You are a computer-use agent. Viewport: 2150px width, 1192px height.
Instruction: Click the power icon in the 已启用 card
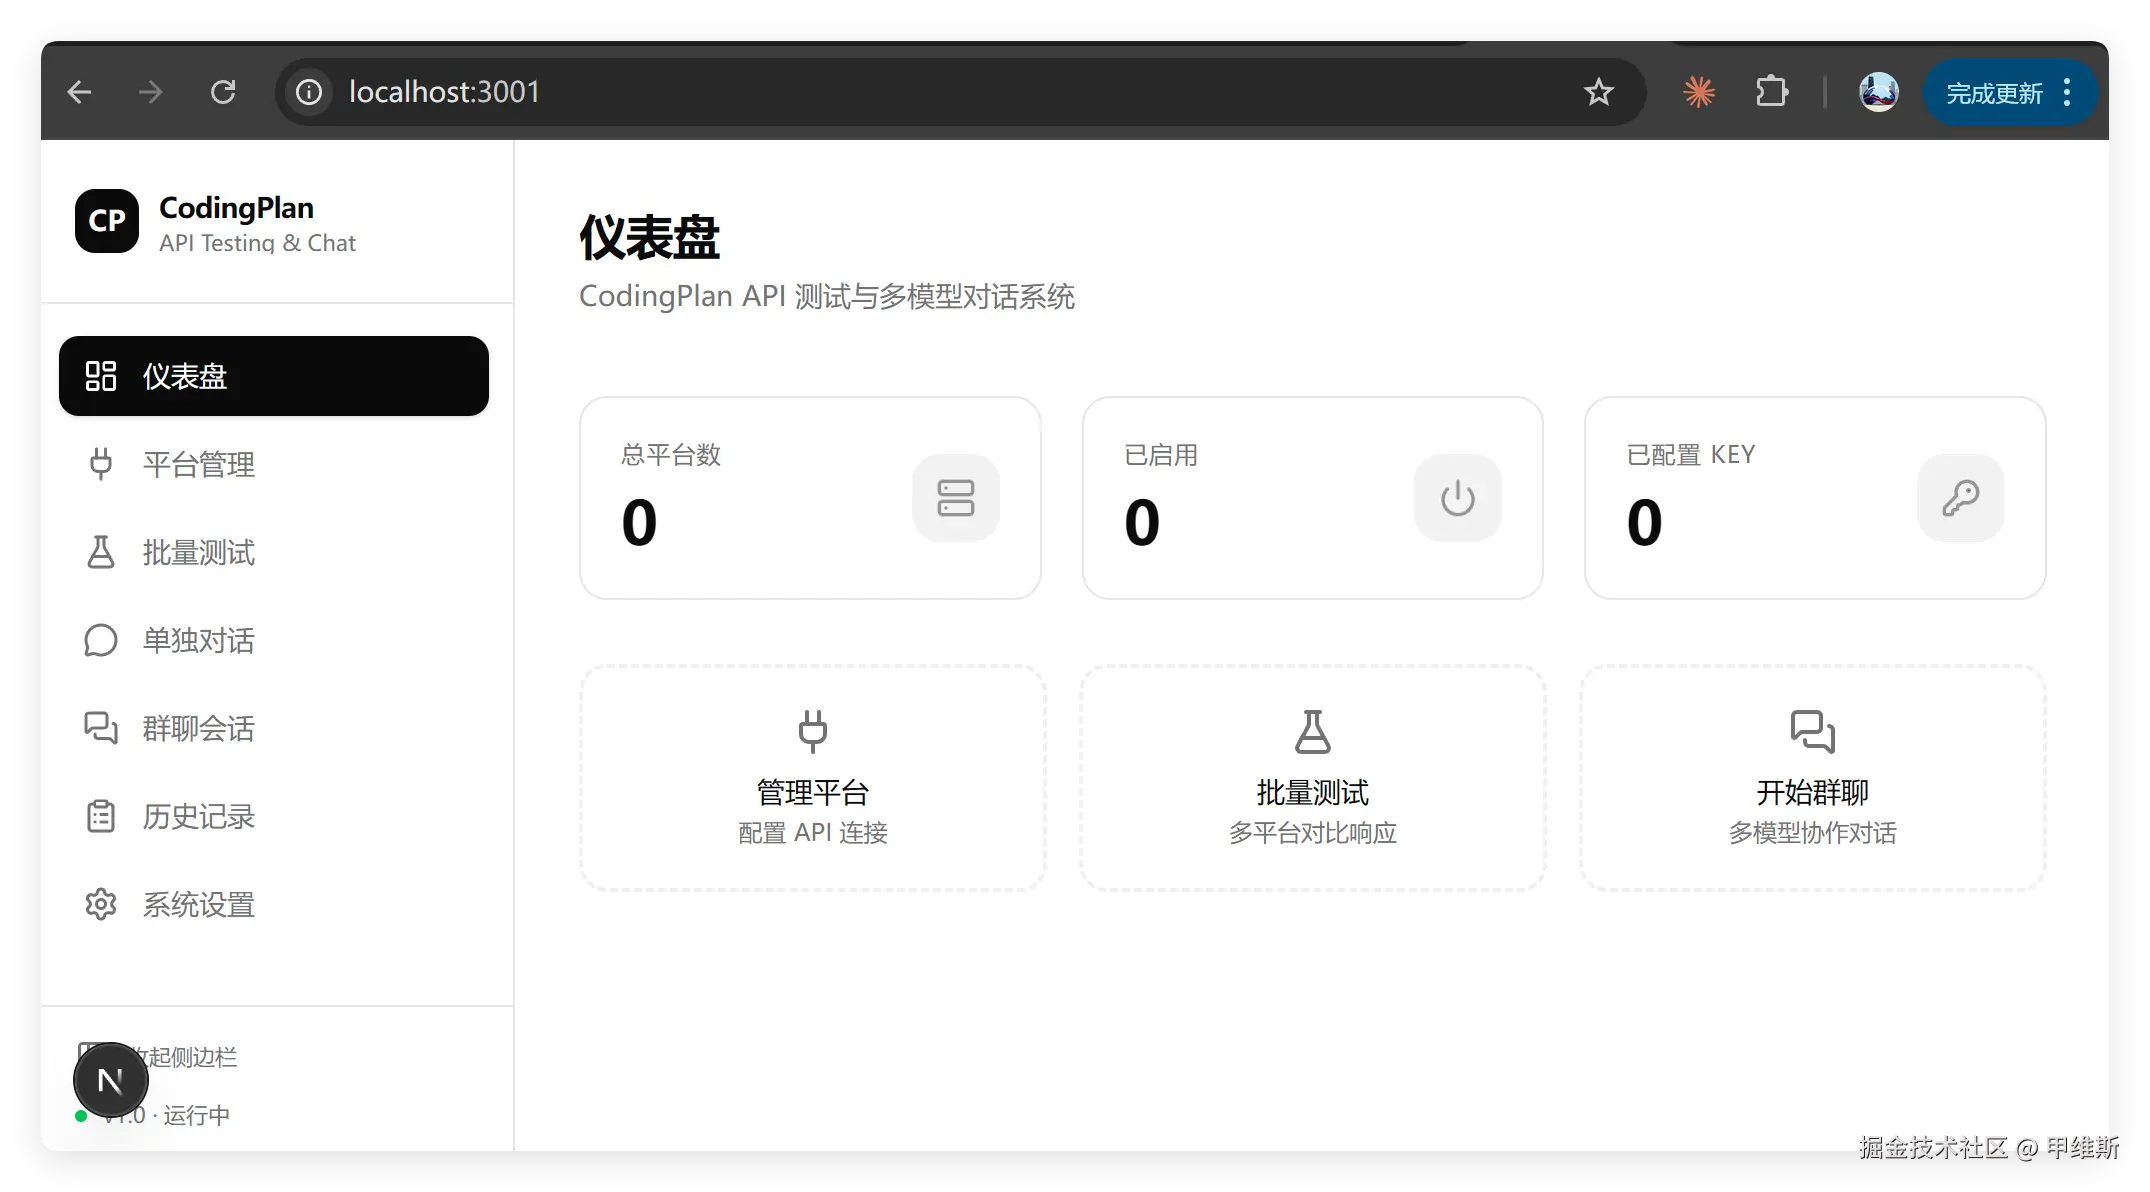pyautogui.click(x=1457, y=498)
